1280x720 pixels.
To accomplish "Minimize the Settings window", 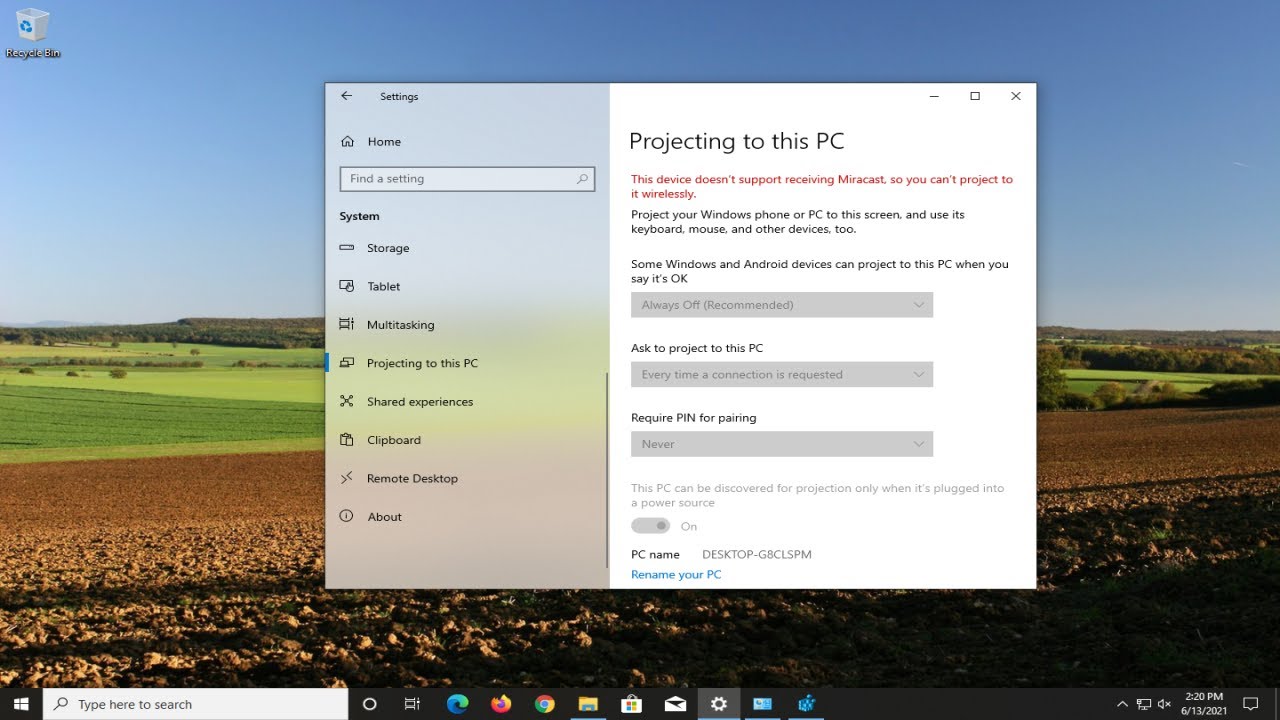I will pos(934,96).
